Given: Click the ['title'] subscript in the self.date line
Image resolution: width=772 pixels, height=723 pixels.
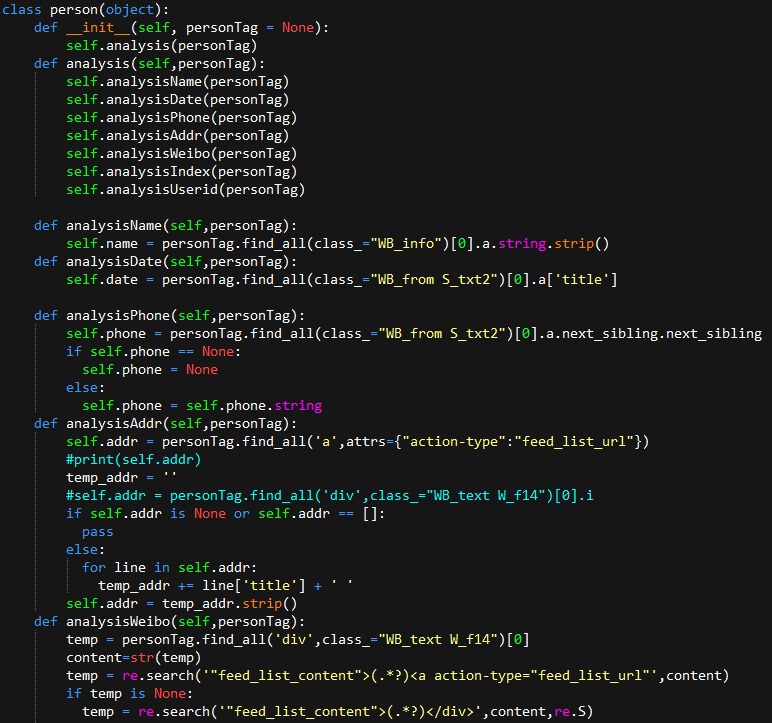Looking at the screenshot, I should [x=581, y=280].
